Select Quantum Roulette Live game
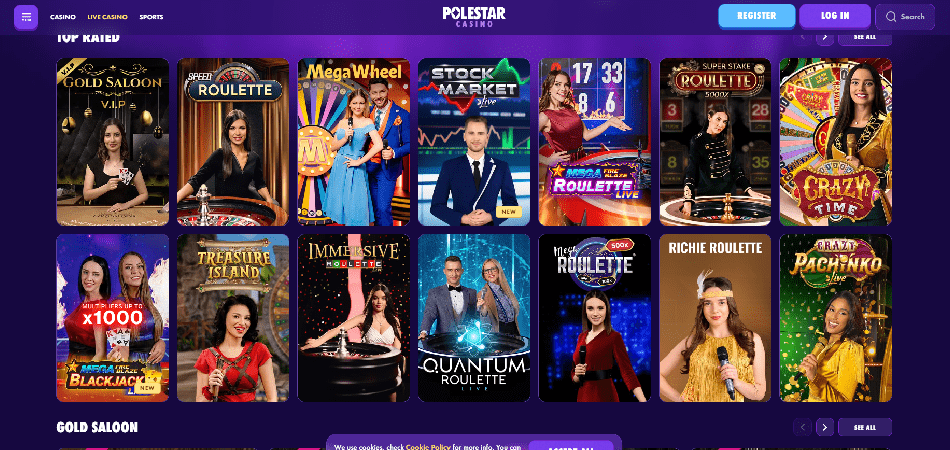950x450 pixels. 474,318
